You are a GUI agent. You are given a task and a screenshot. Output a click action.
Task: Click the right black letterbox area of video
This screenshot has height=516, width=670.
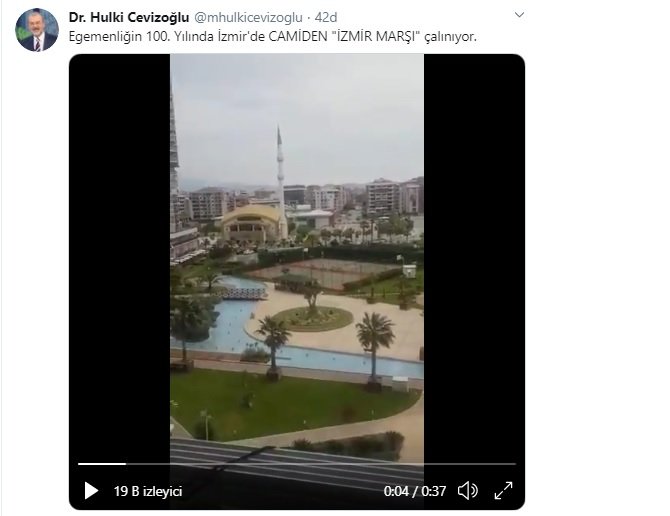474,256
